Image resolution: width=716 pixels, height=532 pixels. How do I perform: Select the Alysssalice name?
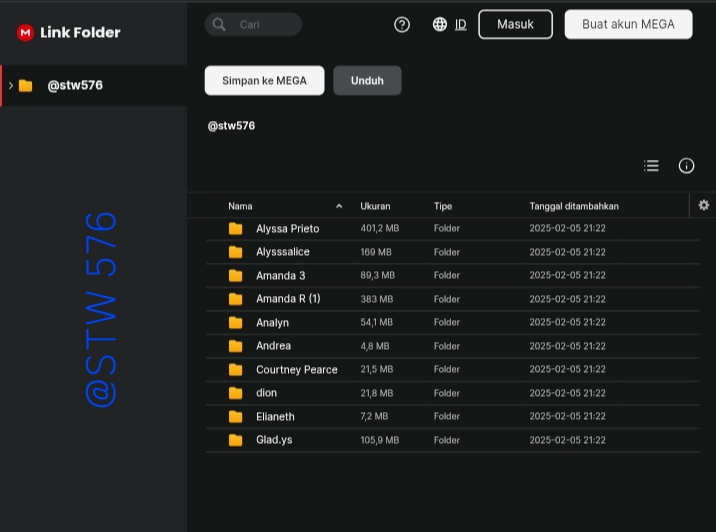(283, 252)
